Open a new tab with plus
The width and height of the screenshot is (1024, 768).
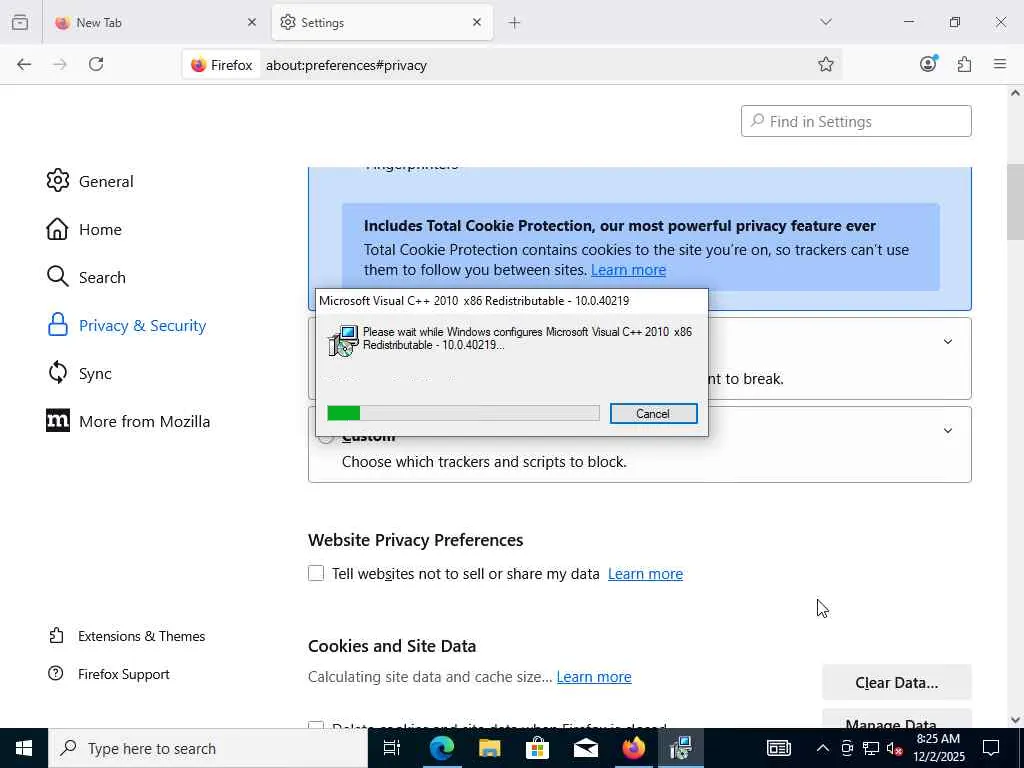515,23
